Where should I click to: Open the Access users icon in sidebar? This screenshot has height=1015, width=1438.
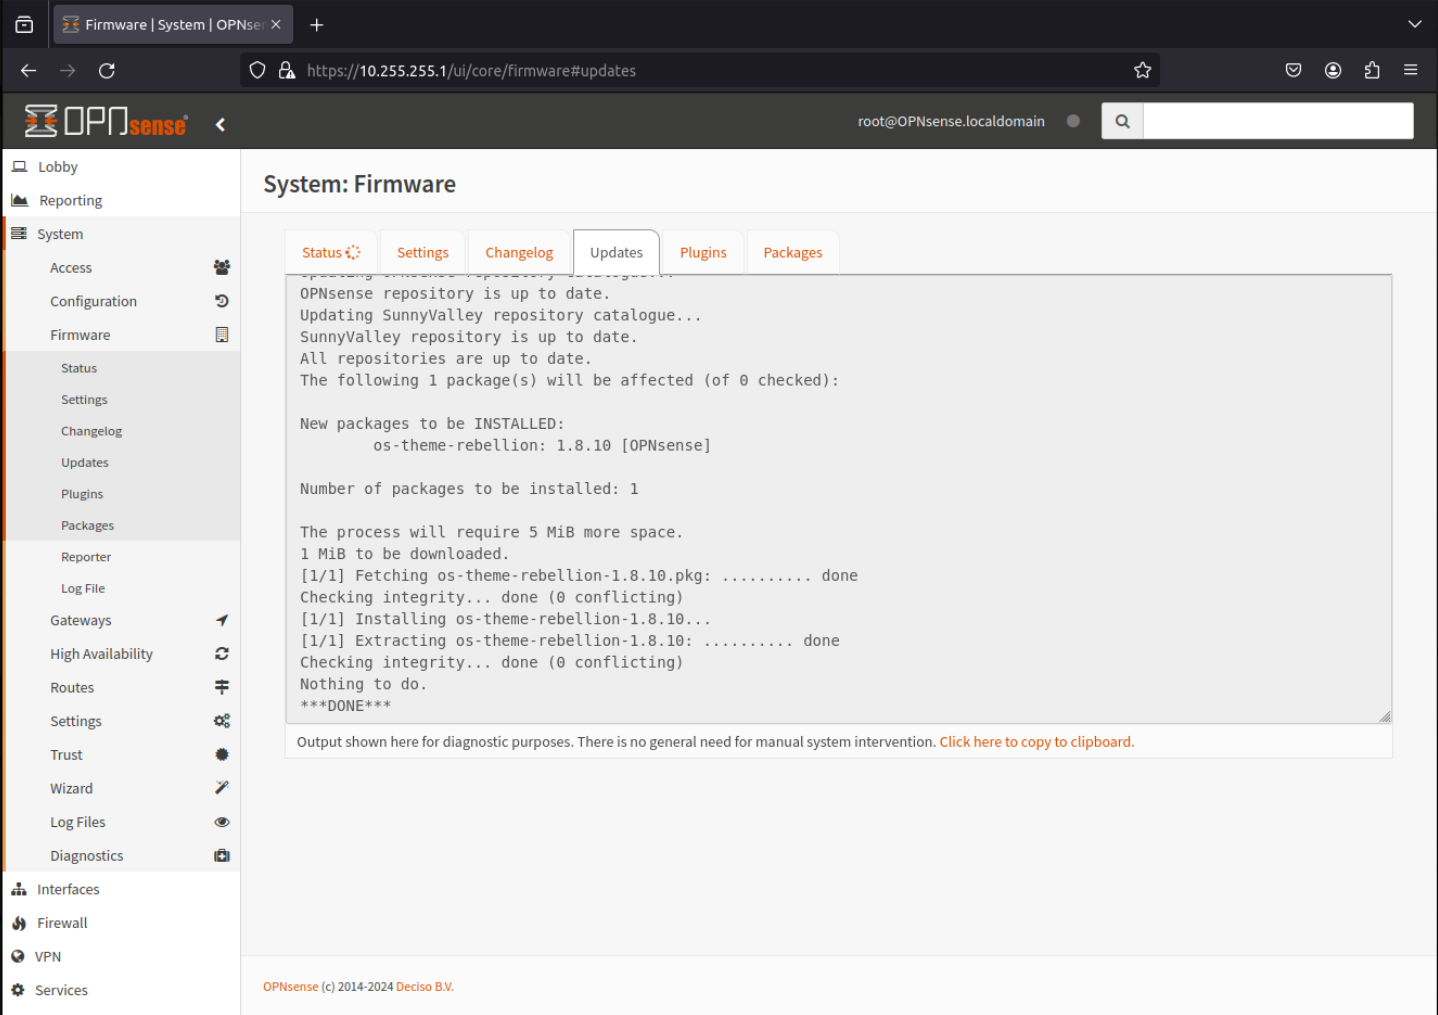tap(222, 267)
